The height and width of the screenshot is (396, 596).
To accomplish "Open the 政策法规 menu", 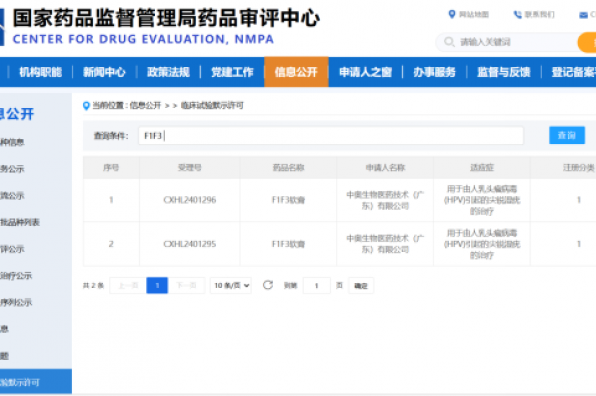I will [168, 72].
